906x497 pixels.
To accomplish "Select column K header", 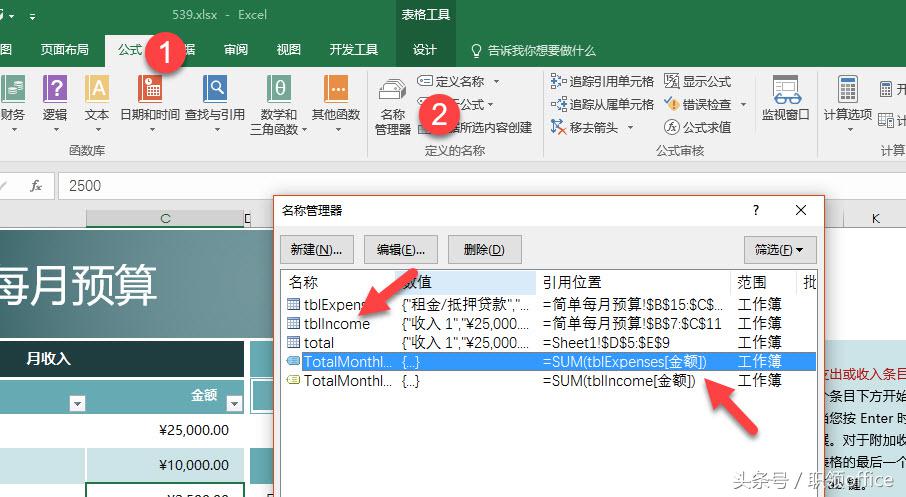I will (x=875, y=218).
